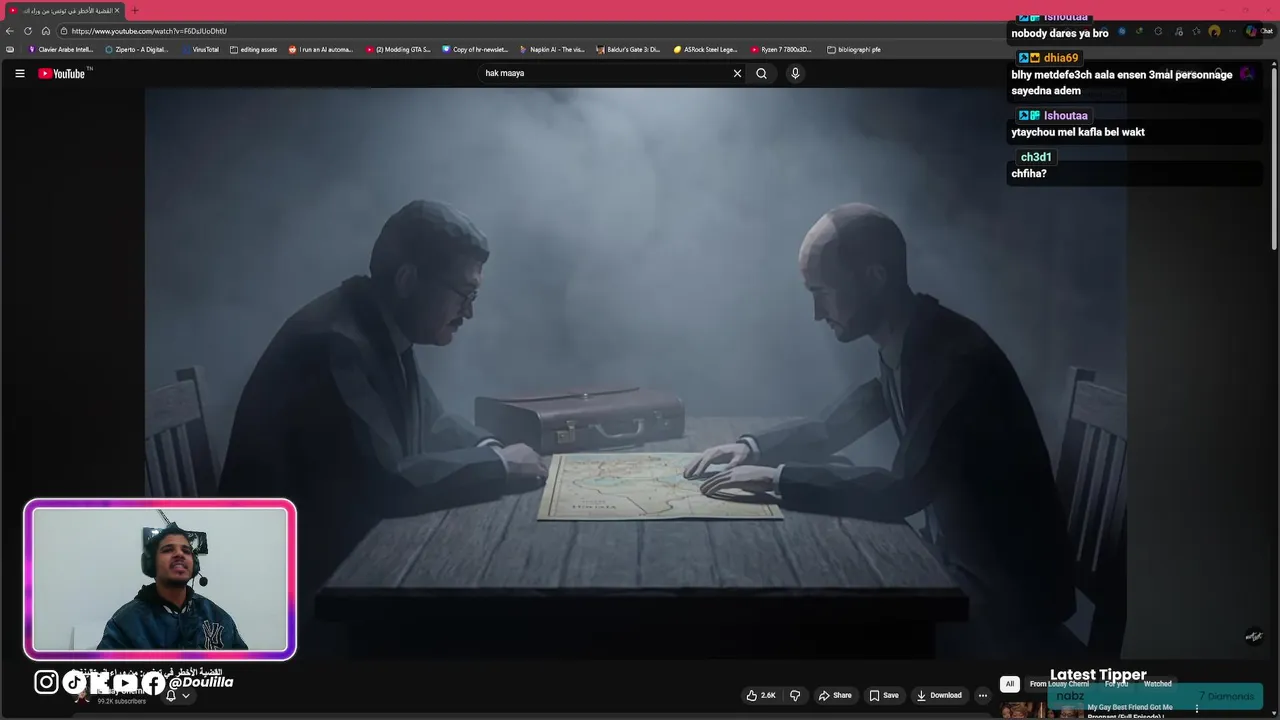1280x720 pixels.
Task: Open Ziperto - A Digital... bookmark
Action: [138, 49]
